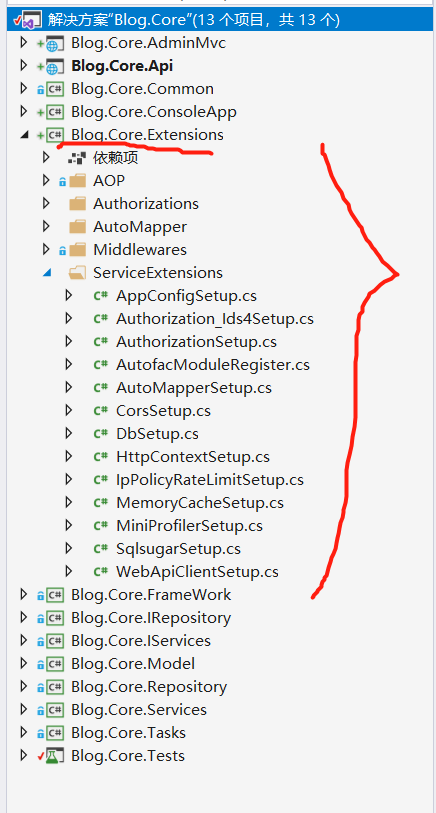Collapse the Blog.Core.Extensions project node
The height and width of the screenshot is (813, 436).
[x=24, y=135]
